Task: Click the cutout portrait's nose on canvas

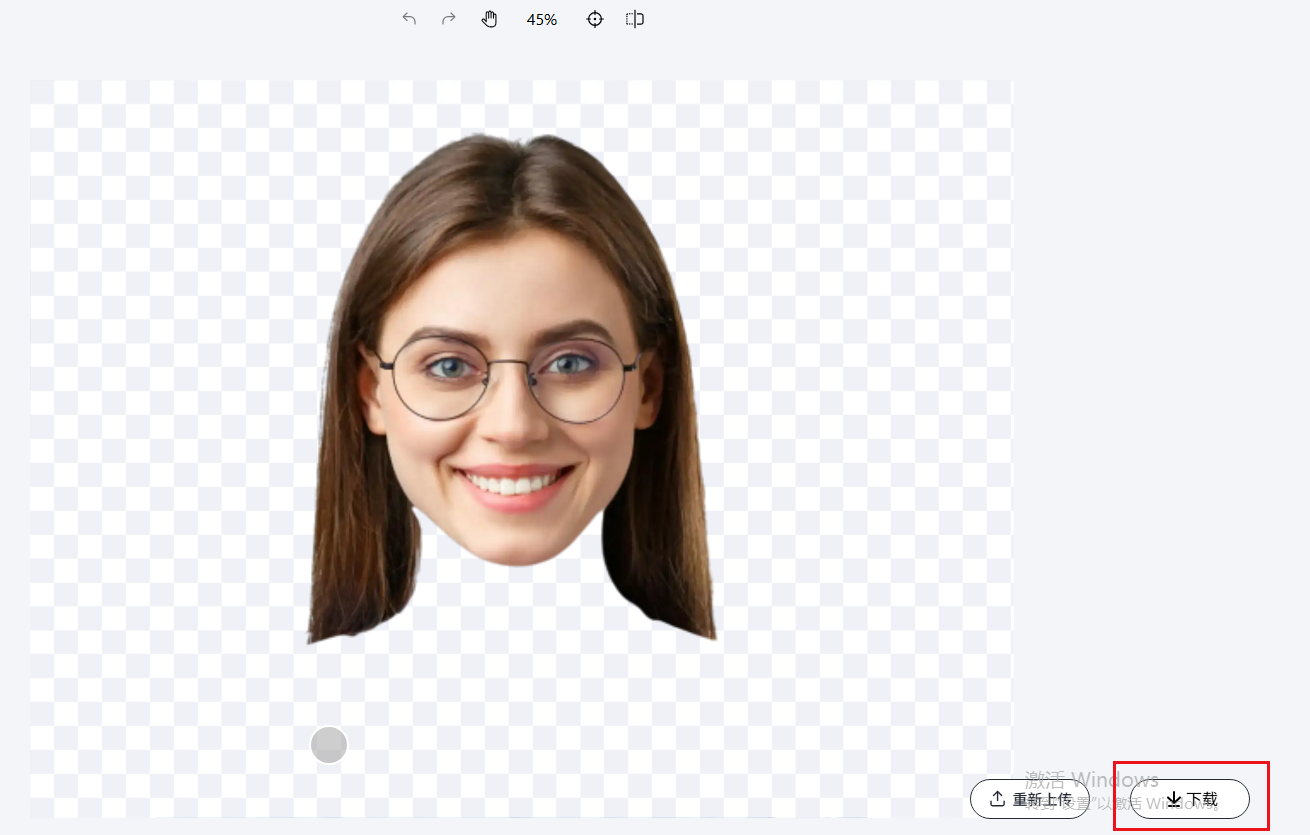Action: point(515,420)
